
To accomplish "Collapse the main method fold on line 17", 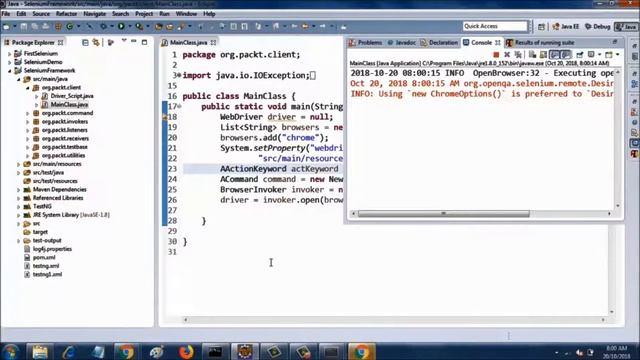I will tap(179, 107).
